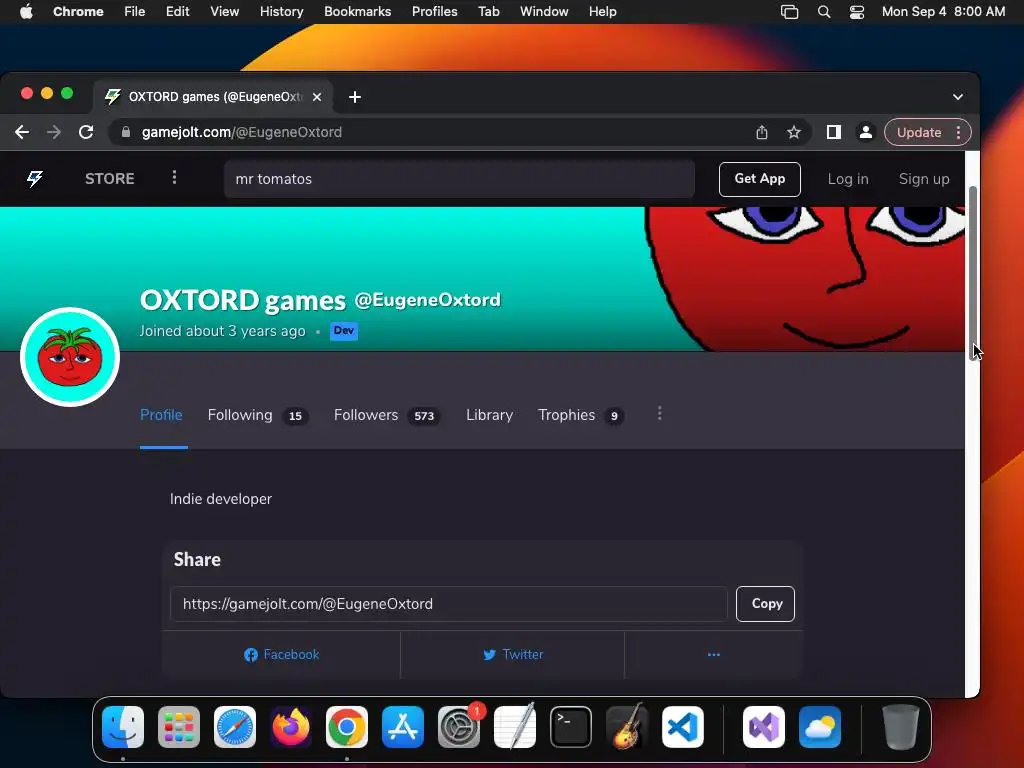The width and height of the screenshot is (1024, 768).
Task: Open Control Center in menu bar
Action: click(x=857, y=12)
